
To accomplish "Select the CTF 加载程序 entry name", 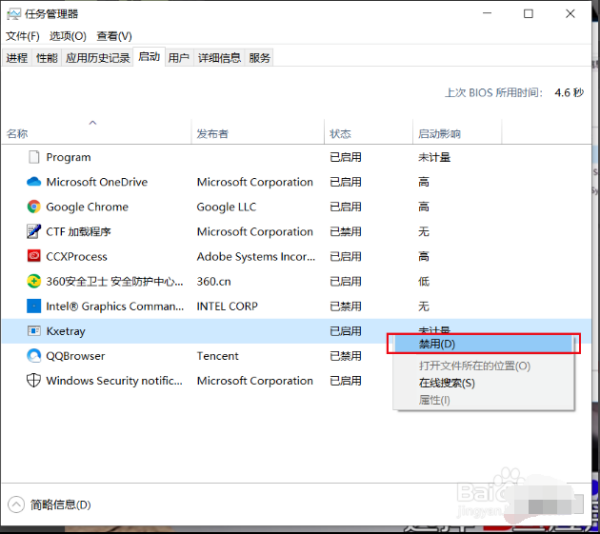I will tap(78, 231).
